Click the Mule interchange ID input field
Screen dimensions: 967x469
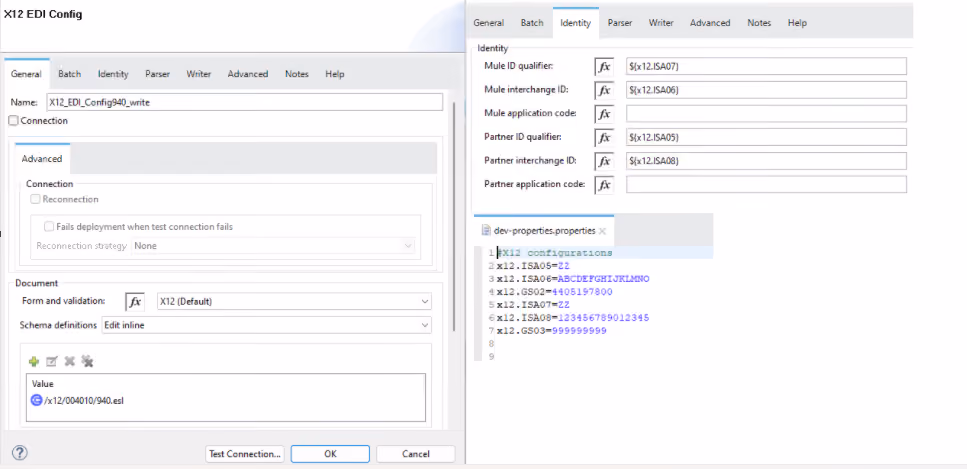tap(767, 90)
